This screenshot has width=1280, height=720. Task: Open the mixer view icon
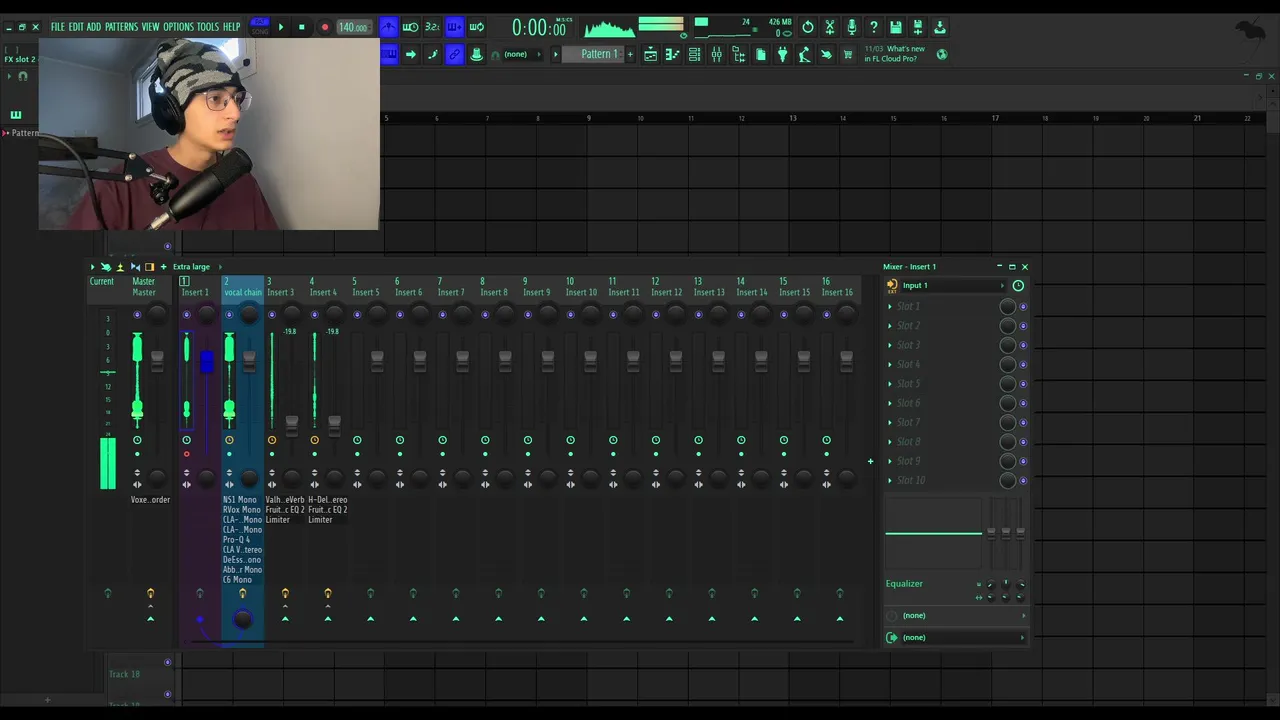(716, 54)
